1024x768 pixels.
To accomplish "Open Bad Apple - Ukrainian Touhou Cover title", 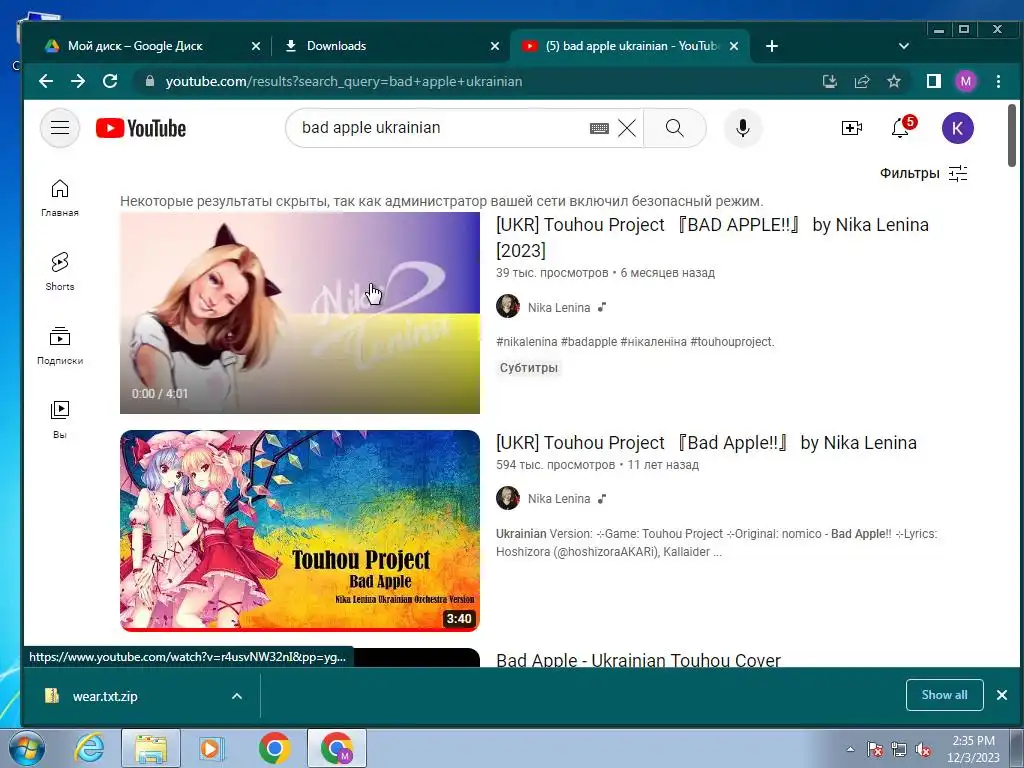I will pyautogui.click(x=638, y=660).
